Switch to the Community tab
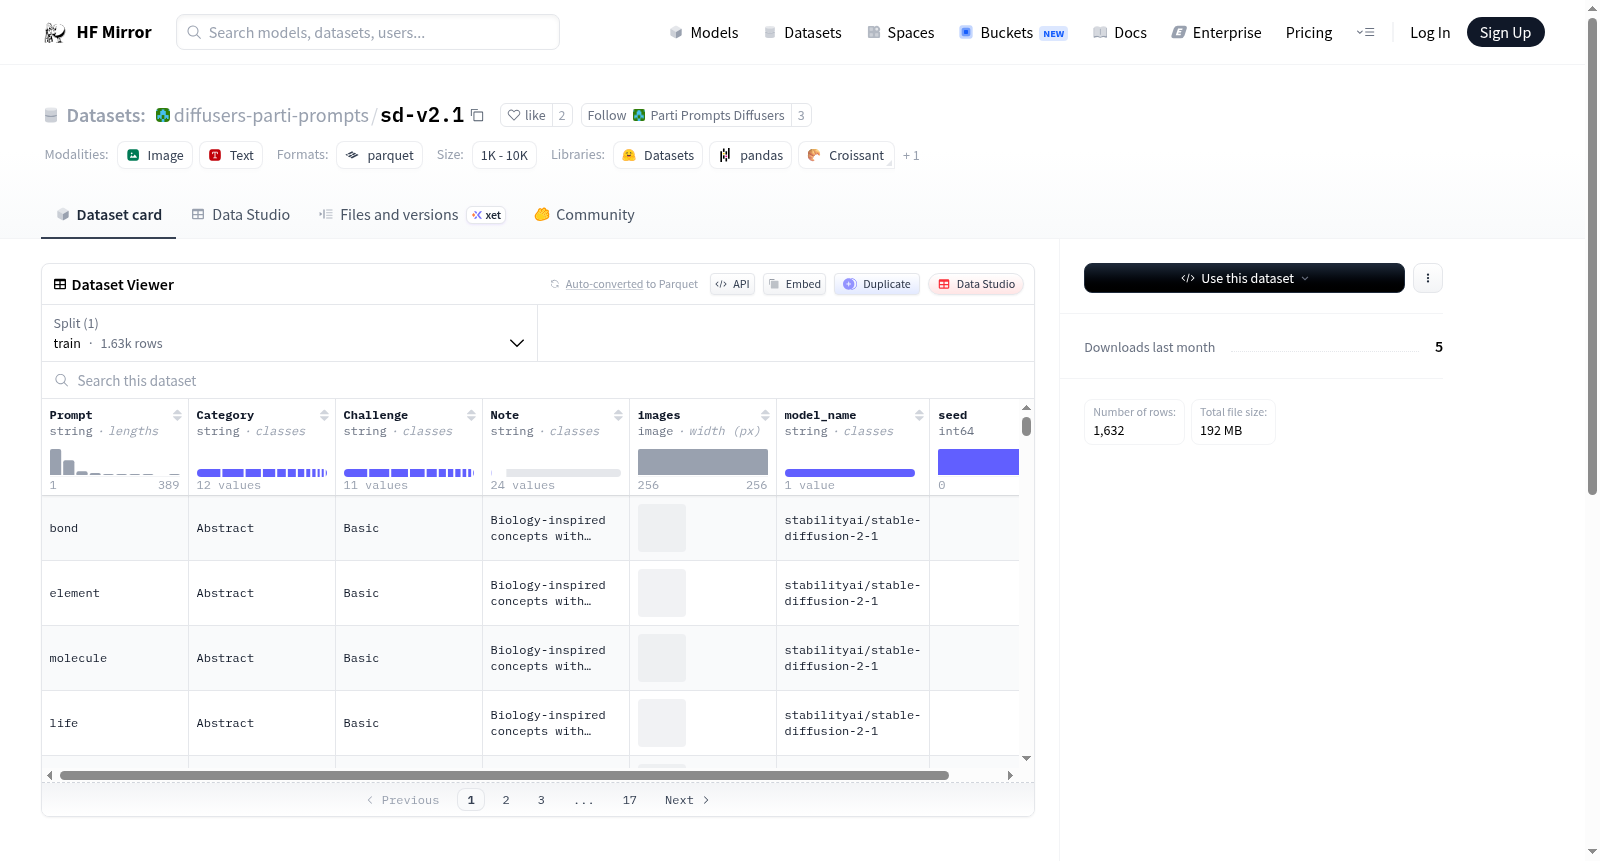The height and width of the screenshot is (861, 1600). tap(584, 215)
